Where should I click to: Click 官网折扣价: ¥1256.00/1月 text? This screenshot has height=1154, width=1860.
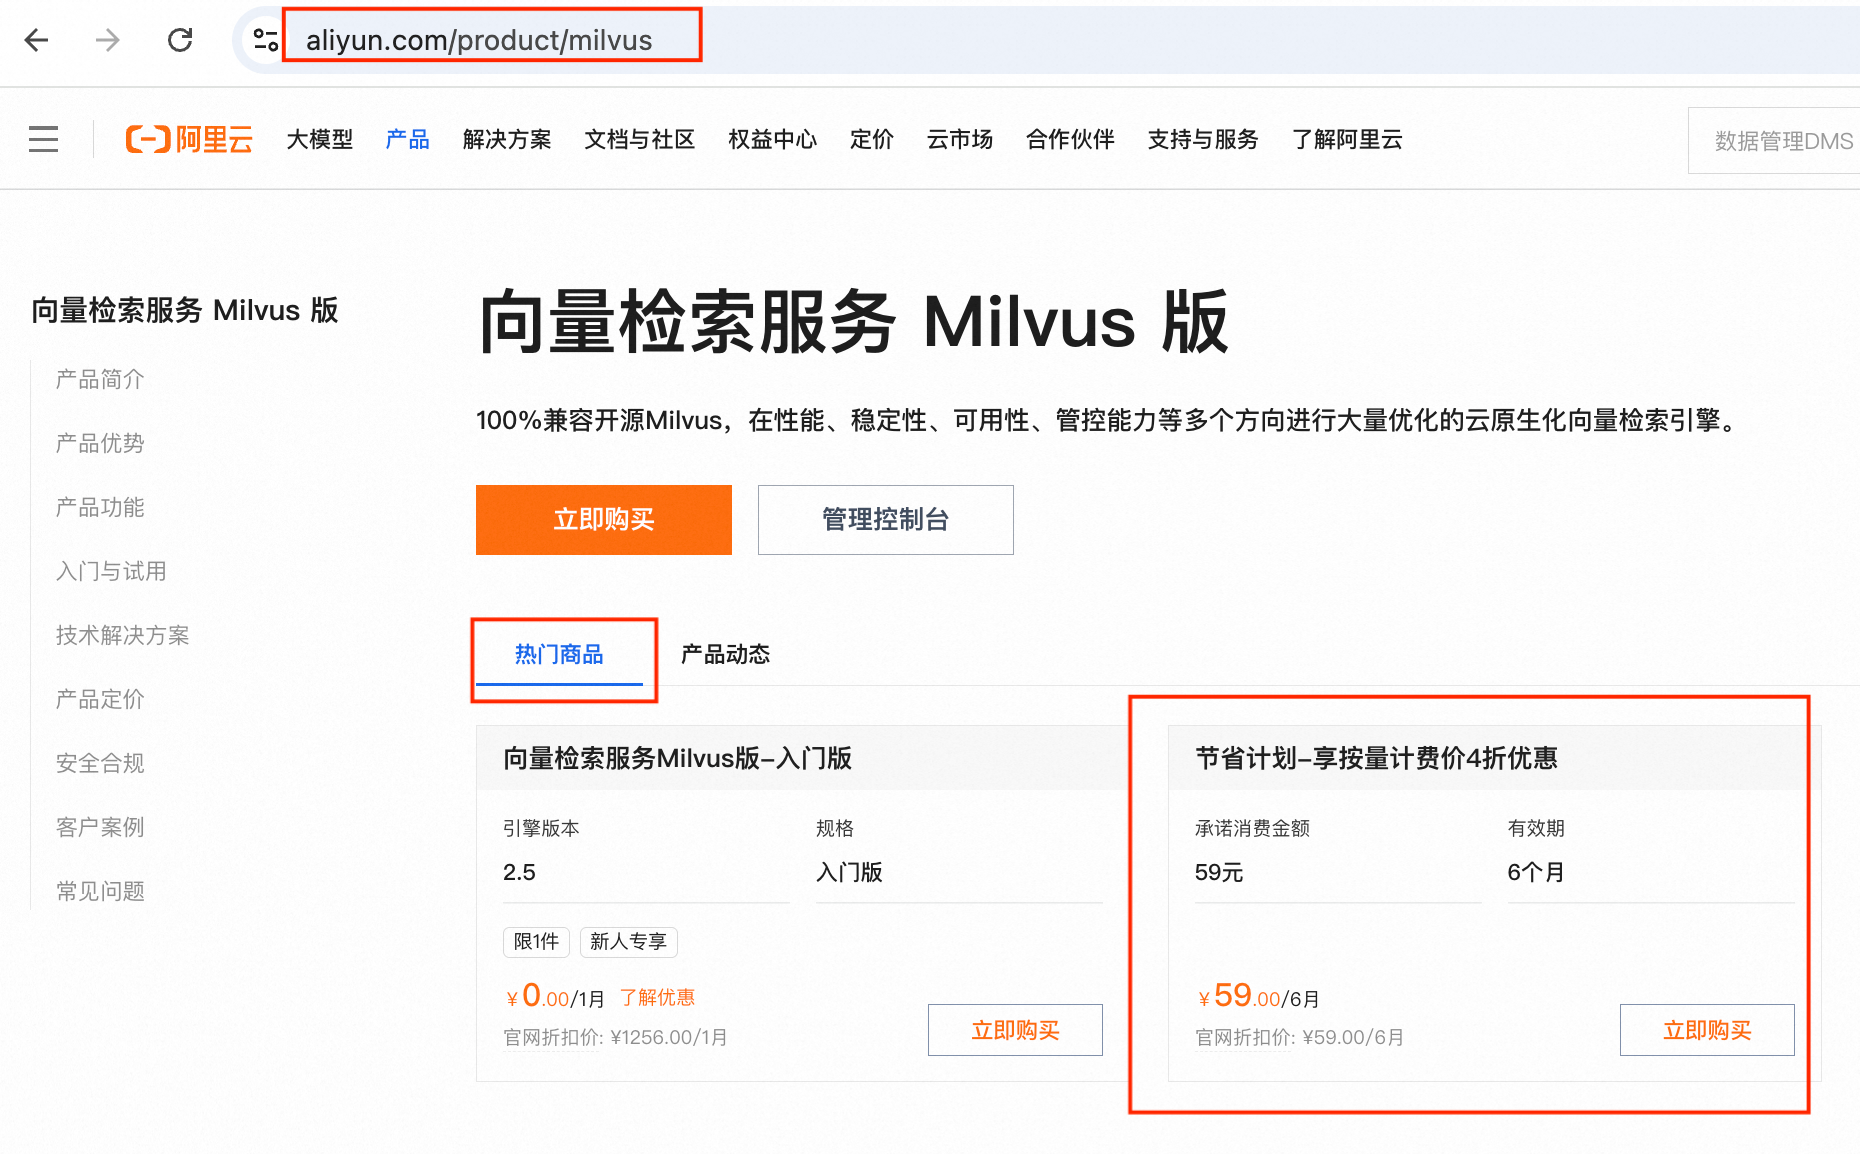pyautogui.click(x=615, y=1037)
